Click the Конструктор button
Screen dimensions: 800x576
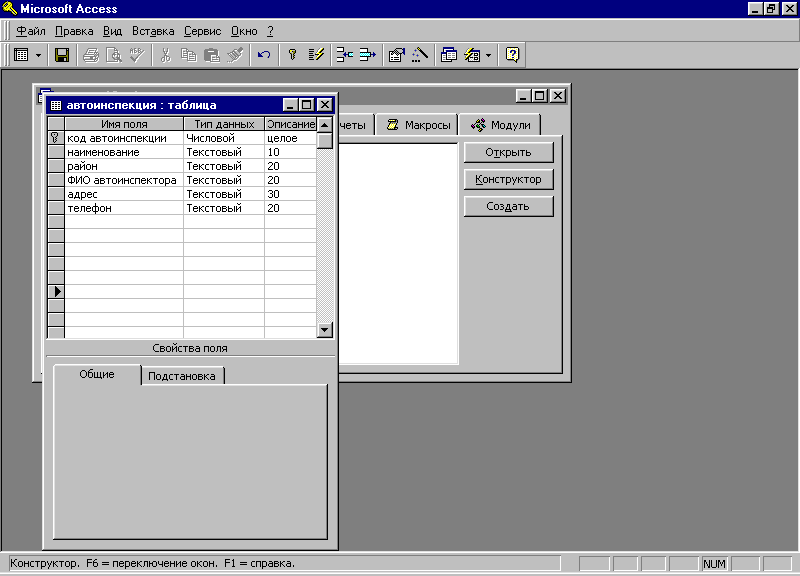pyautogui.click(x=508, y=180)
